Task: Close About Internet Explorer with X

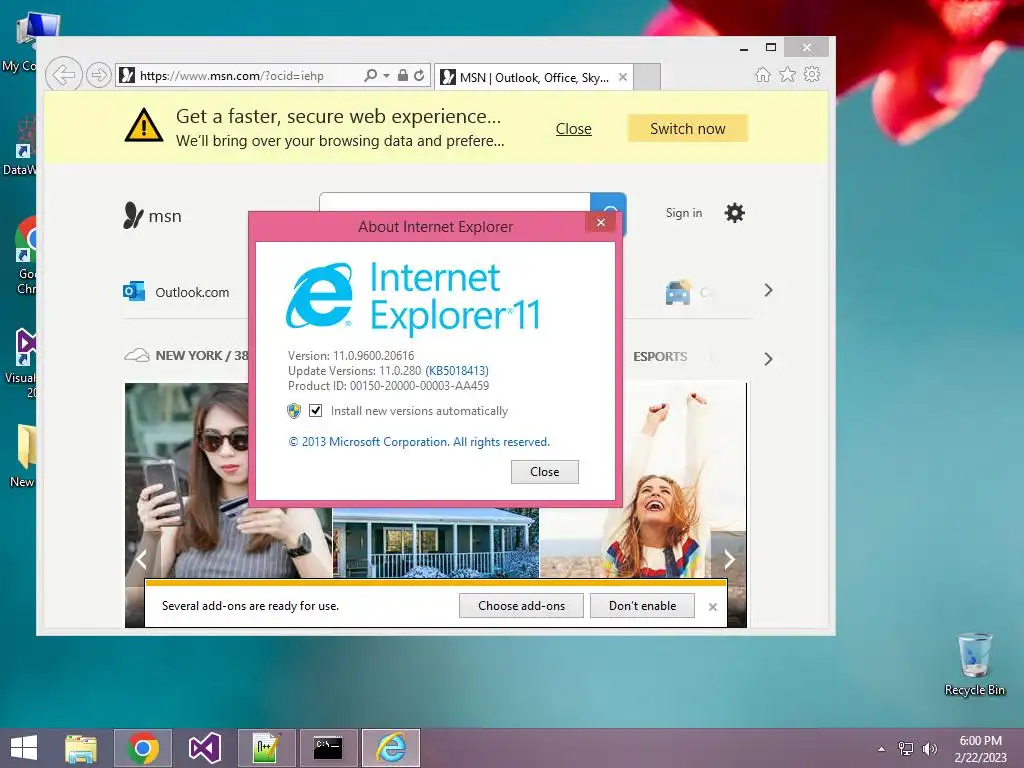Action: click(x=601, y=223)
